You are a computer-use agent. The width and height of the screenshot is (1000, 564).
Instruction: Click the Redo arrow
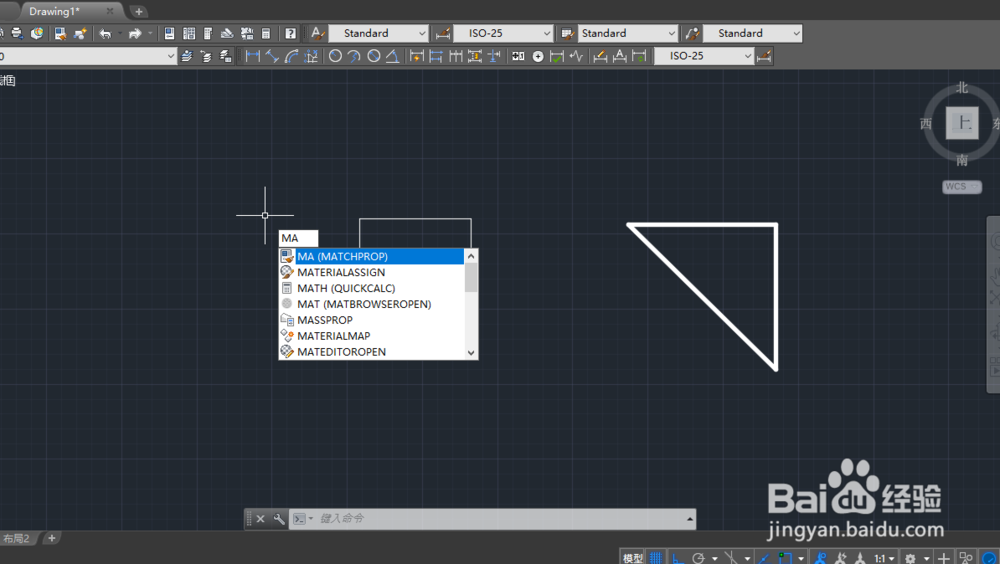(135, 34)
